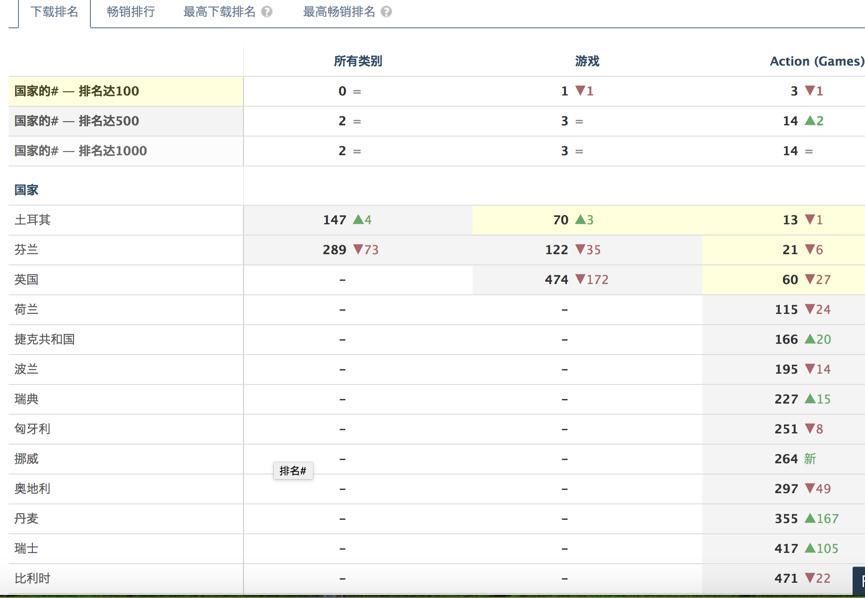Image resolution: width=865 pixels, height=598 pixels.
Task: Click help icon beside 最高畅销排名 tab
Action: pos(386,12)
